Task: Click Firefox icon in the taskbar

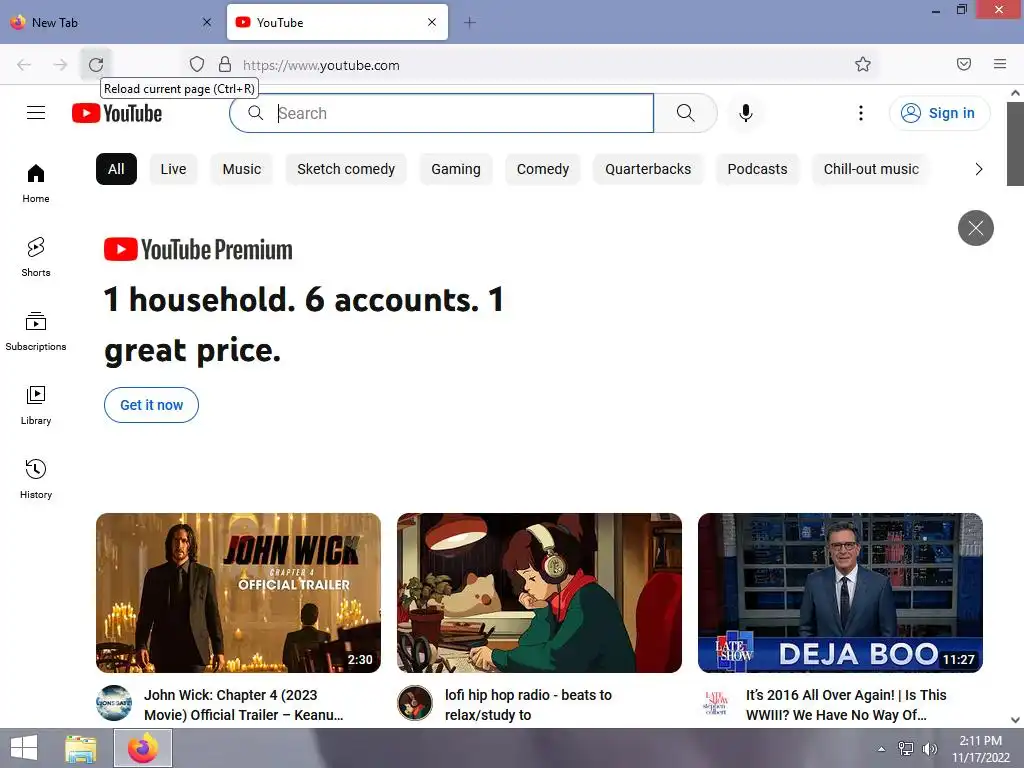Action: point(143,748)
